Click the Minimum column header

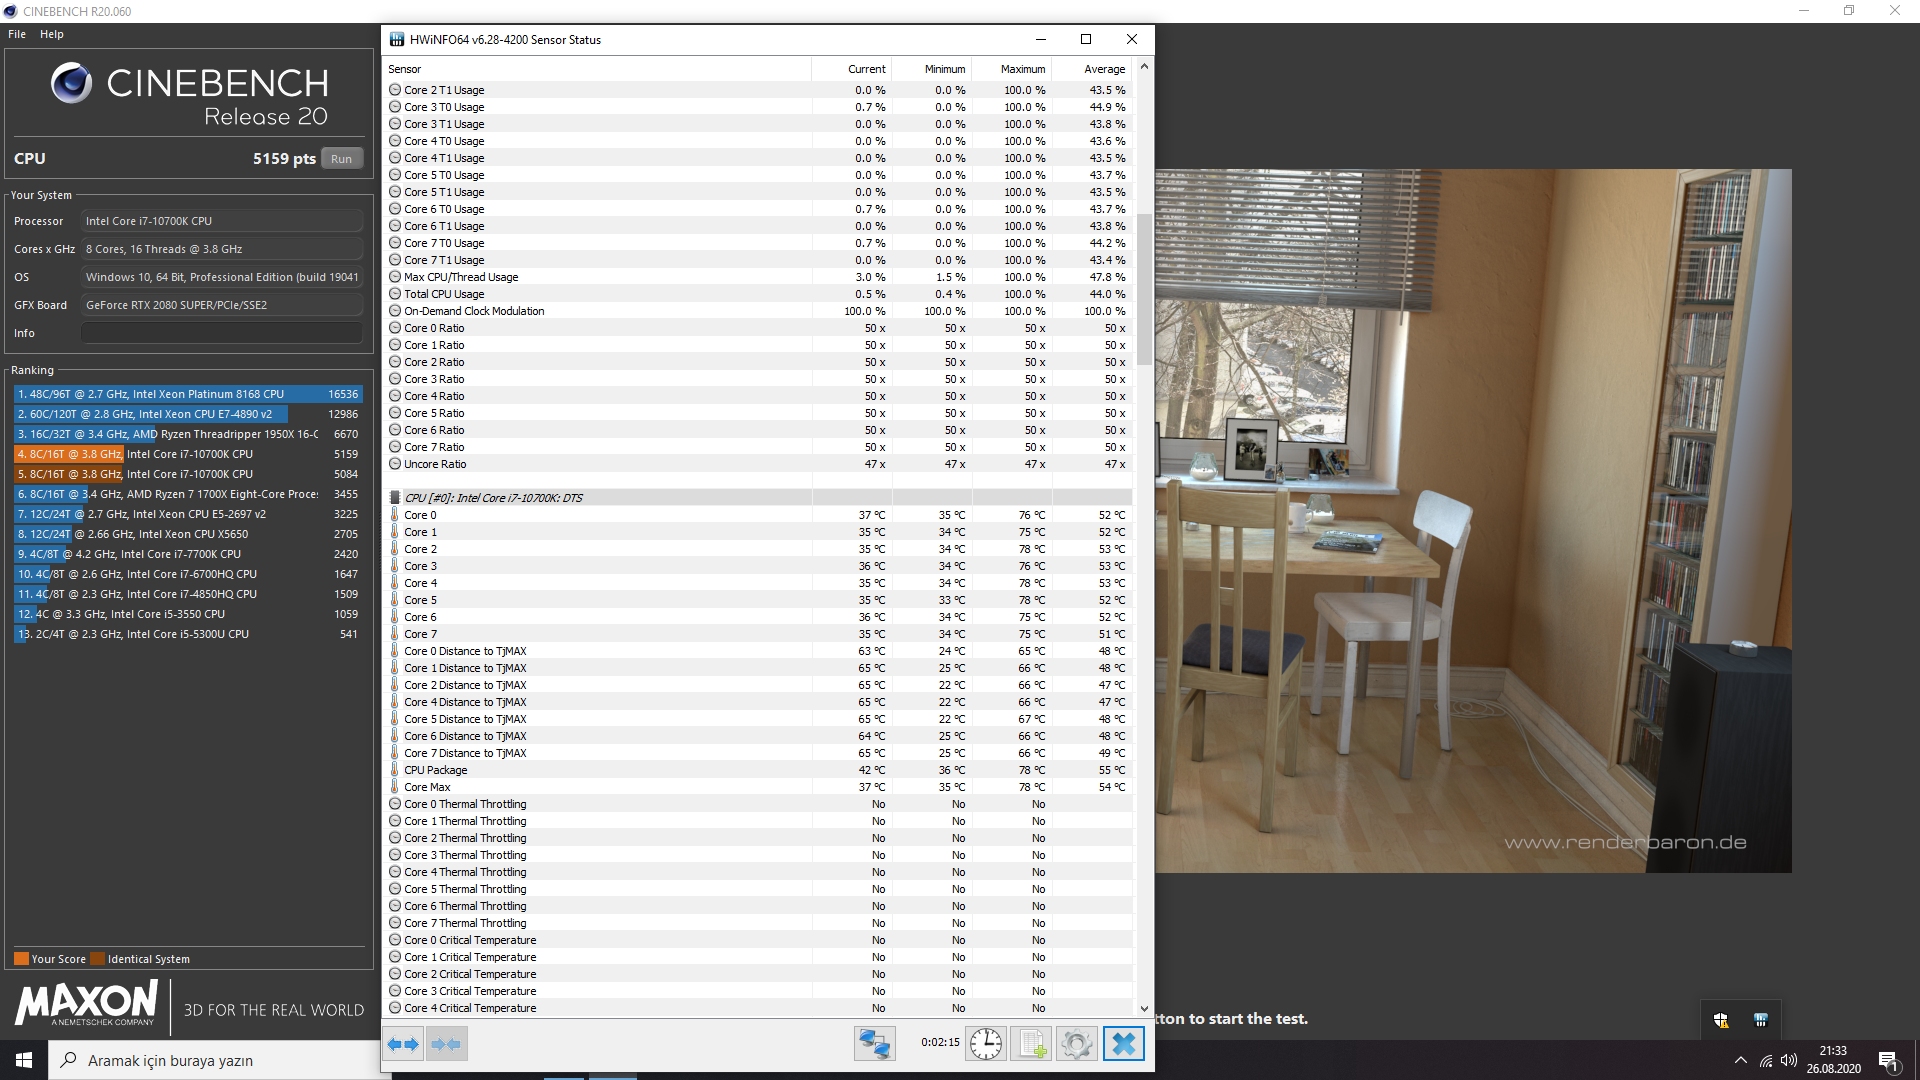click(x=932, y=69)
